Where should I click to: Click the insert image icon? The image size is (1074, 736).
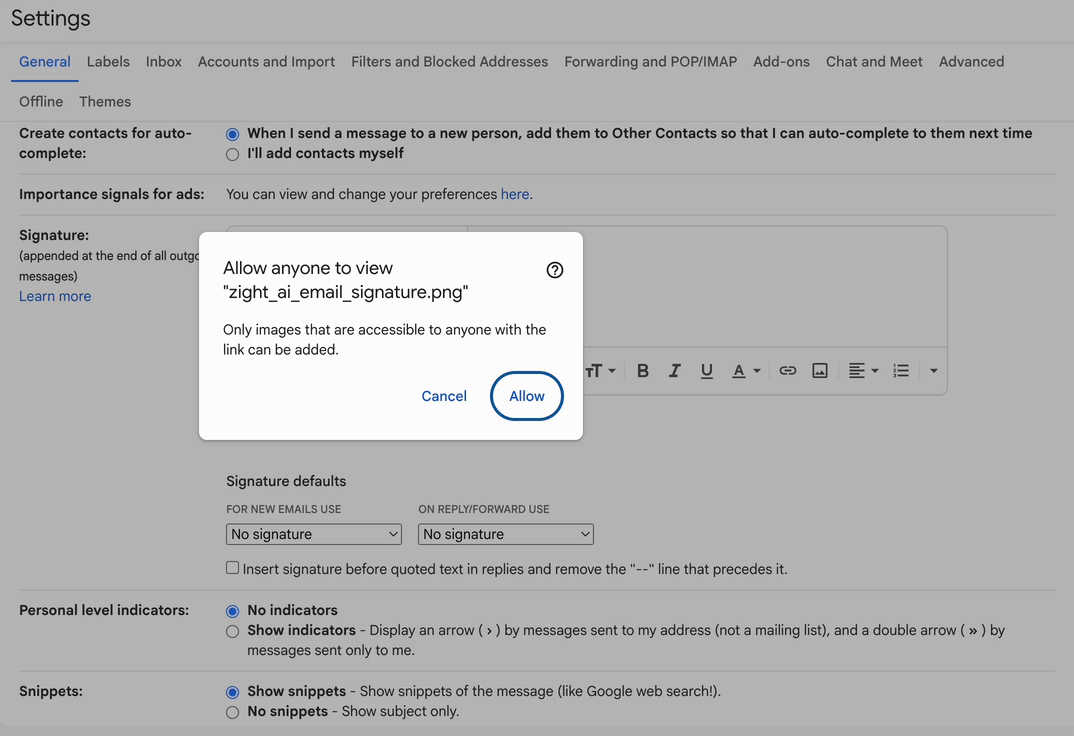pyautogui.click(x=820, y=371)
